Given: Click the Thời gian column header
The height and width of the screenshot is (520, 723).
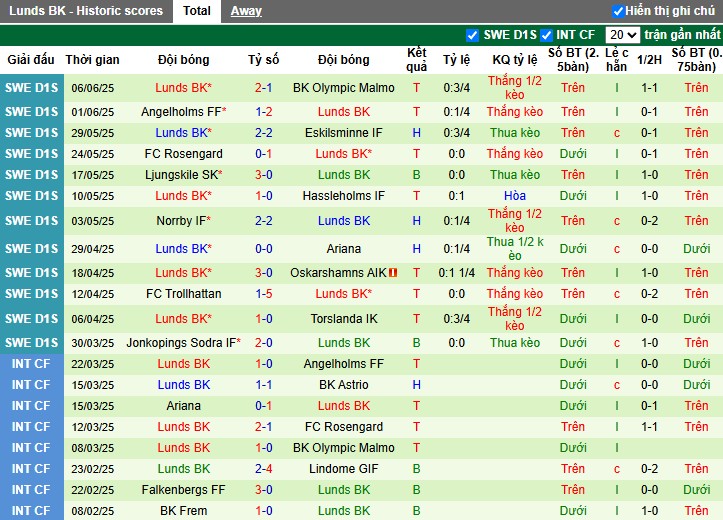Looking at the screenshot, I should click(92, 59).
